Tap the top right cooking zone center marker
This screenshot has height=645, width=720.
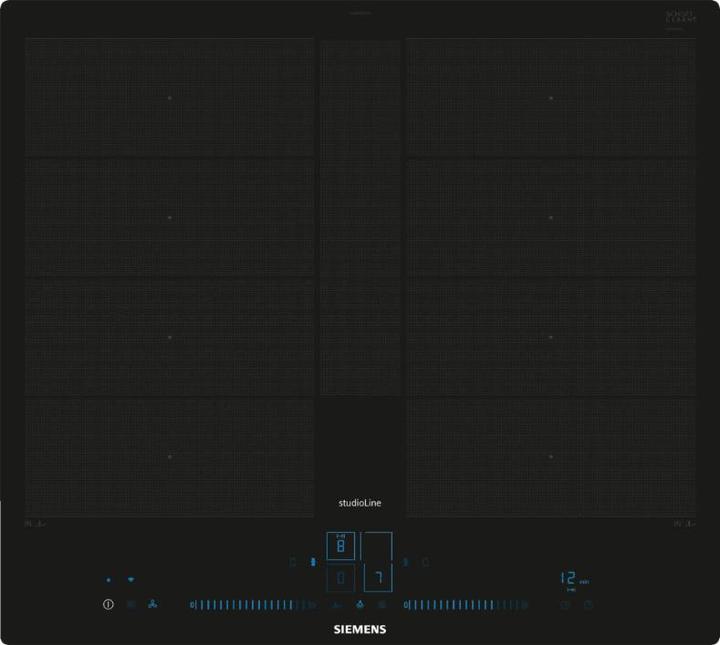click(551, 98)
